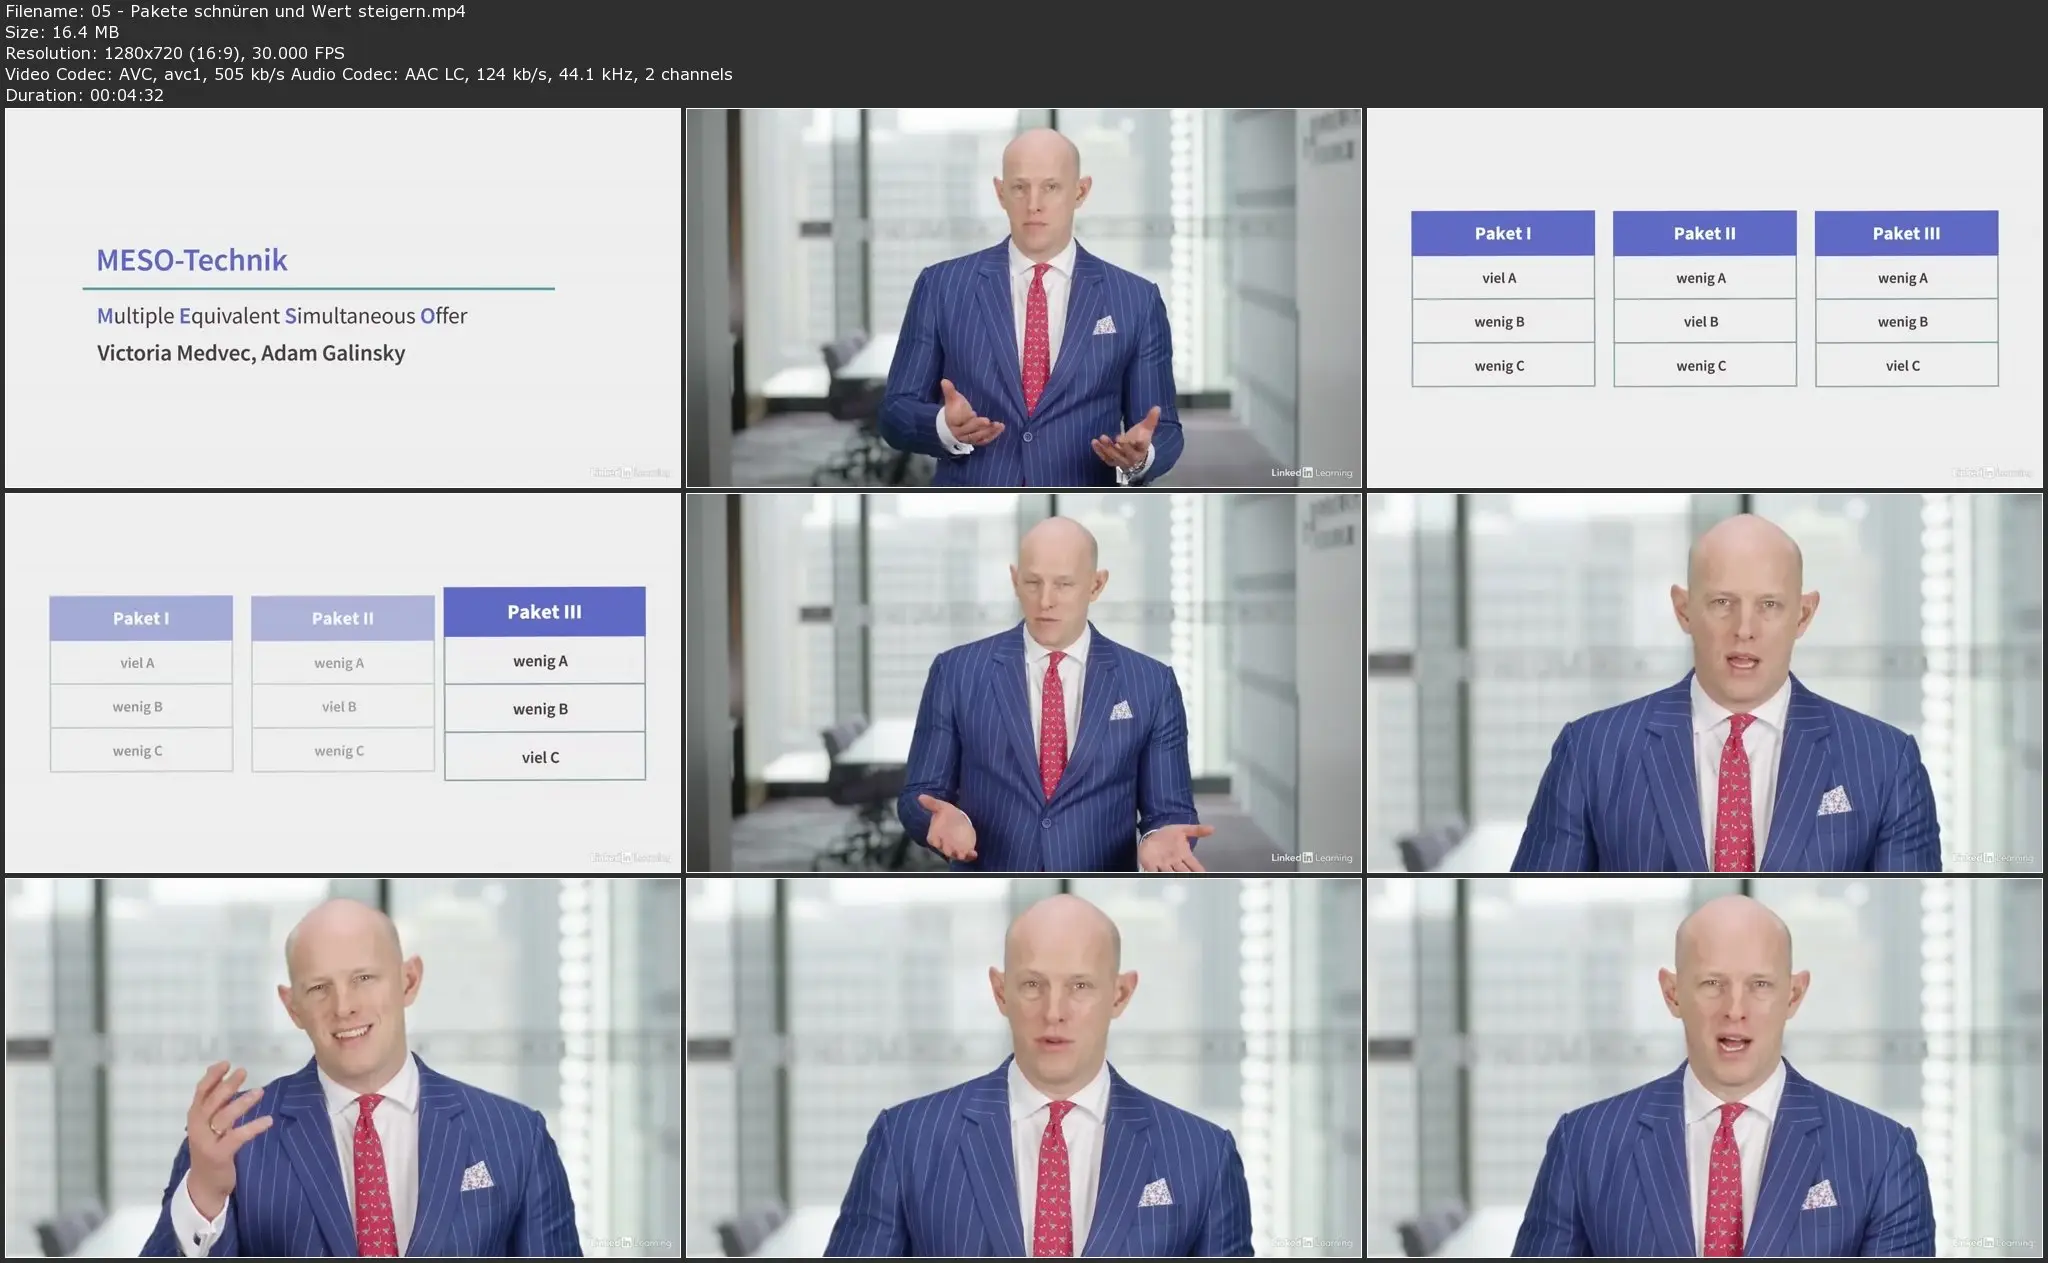The width and height of the screenshot is (2048, 1263).
Task: Click 'viel C' cell in highlighted Paket III
Action: tap(541, 757)
